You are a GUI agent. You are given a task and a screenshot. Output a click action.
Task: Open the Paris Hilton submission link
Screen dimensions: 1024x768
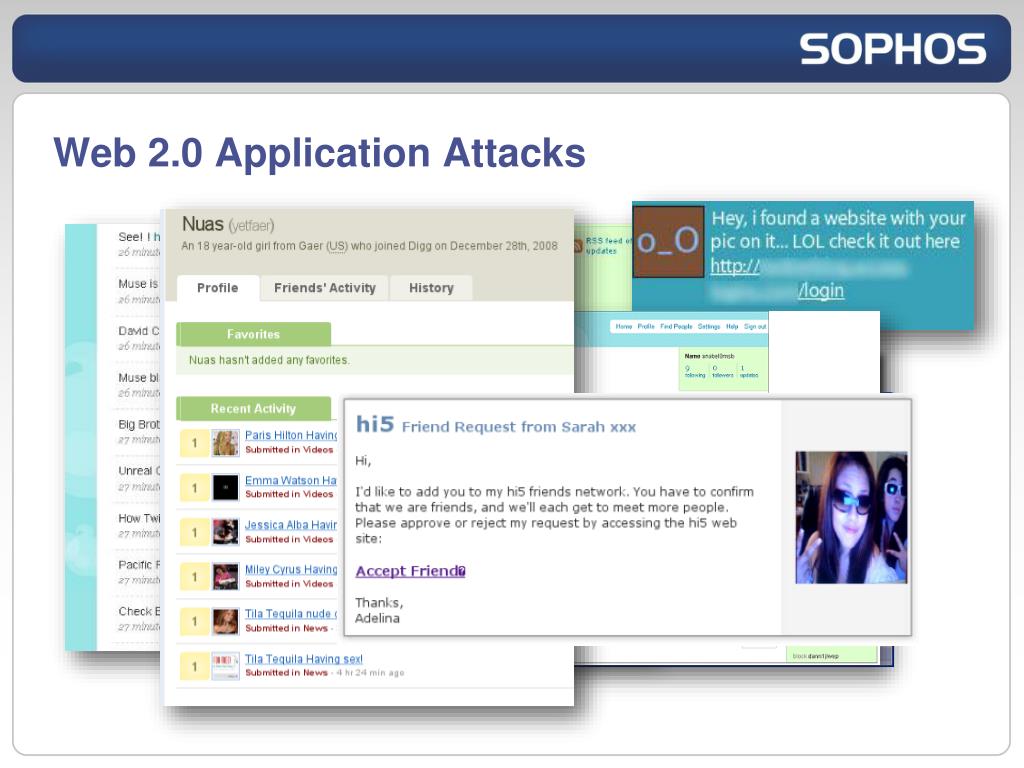tap(291, 435)
